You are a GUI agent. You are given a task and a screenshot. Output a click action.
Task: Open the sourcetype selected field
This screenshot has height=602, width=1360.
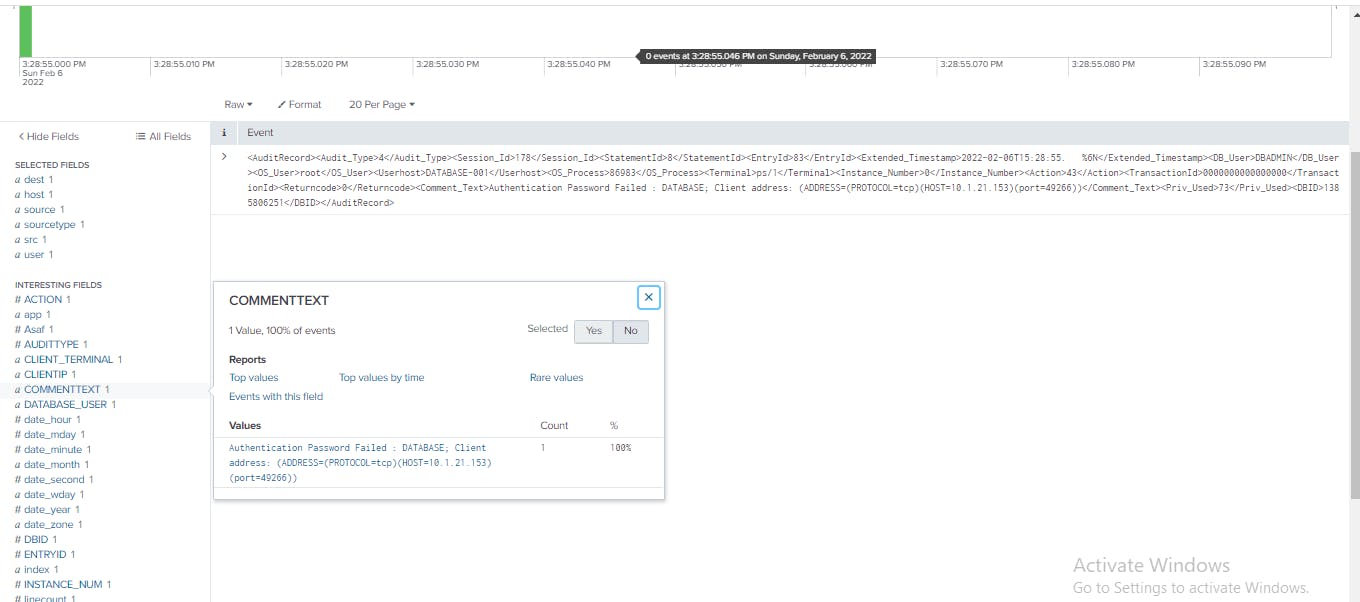pyautogui.click(x=49, y=225)
